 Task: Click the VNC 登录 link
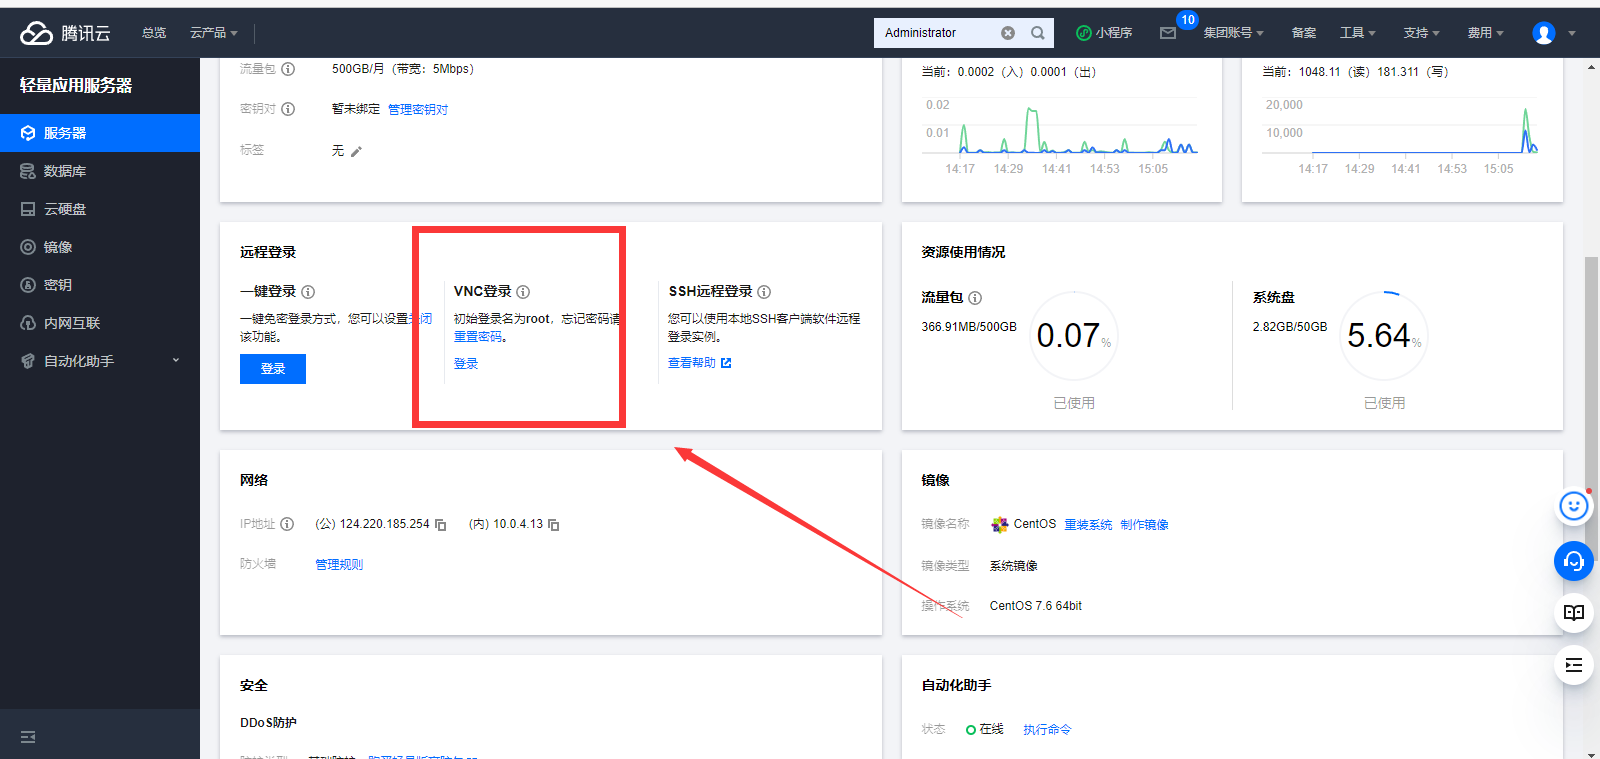pyautogui.click(x=466, y=364)
